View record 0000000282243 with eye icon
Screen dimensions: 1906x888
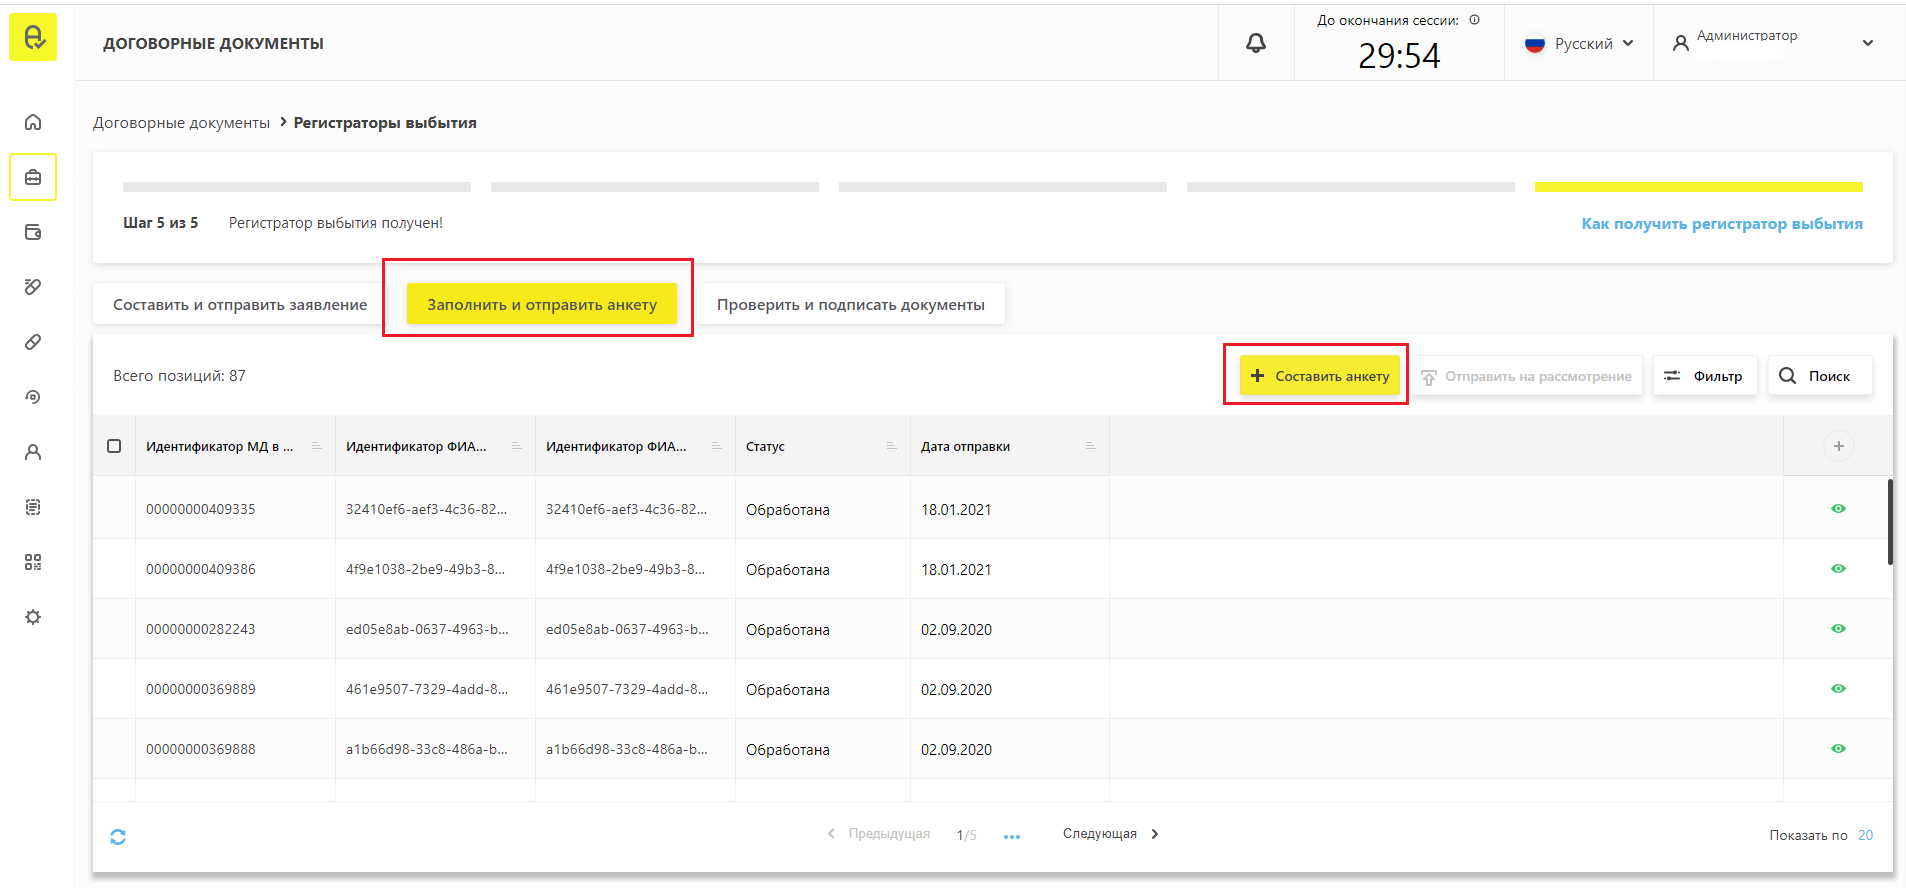(x=1838, y=629)
